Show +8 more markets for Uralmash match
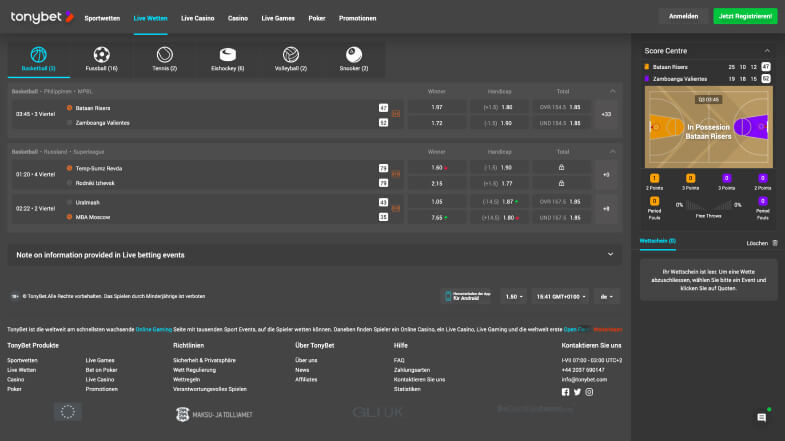 (606, 209)
